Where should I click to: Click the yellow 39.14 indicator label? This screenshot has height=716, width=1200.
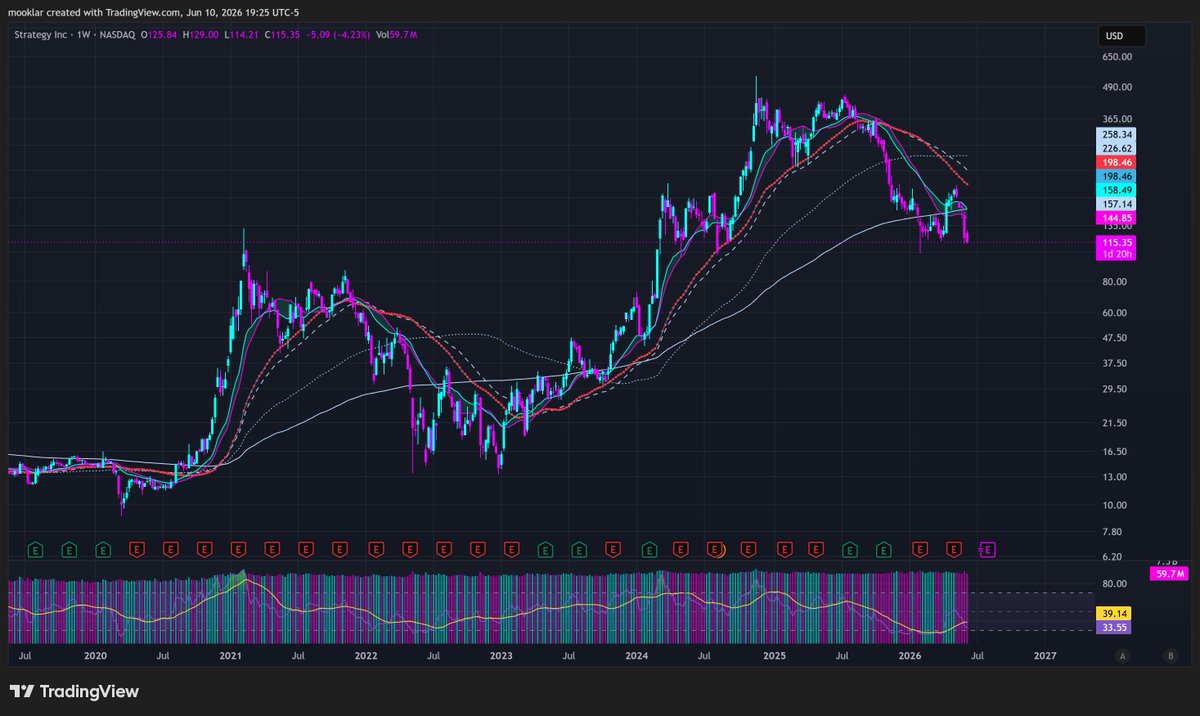(1116, 613)
